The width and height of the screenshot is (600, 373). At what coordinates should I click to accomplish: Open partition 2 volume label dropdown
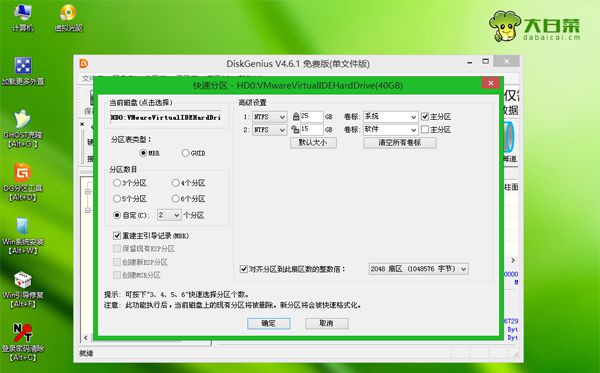pyautogui.click(x=390, y=130)
